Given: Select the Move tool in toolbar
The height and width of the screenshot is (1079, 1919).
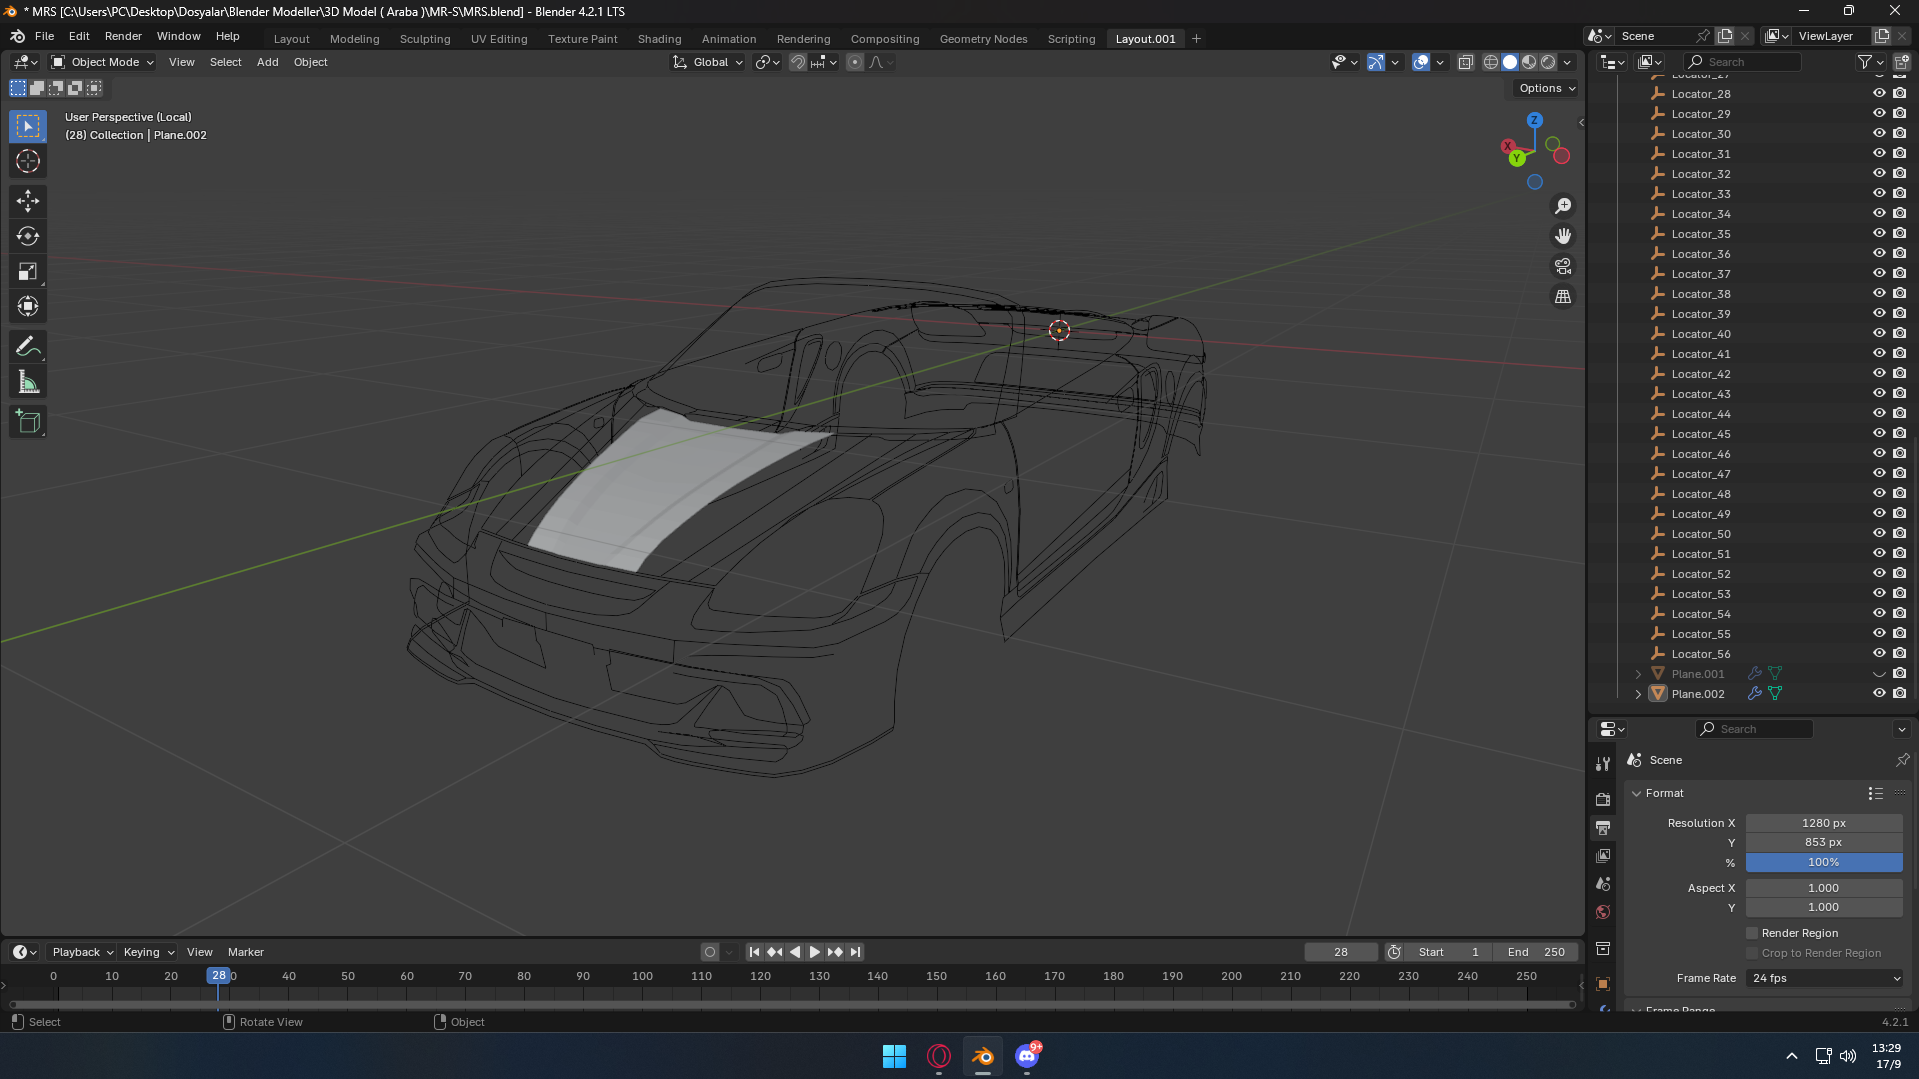Looking at the screenshot, I should [28, 201].
